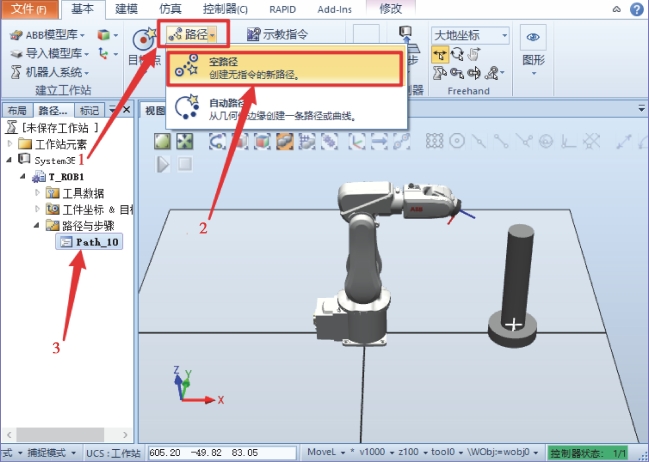
Task: Toggle the move instruction selection arrow icon
Action: tap(379, 142)
